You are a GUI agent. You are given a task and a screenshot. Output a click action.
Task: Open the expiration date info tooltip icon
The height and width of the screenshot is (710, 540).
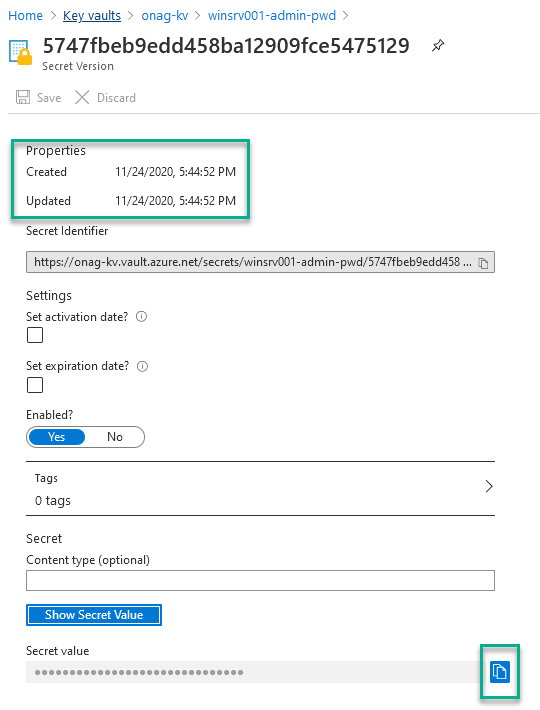click(x=143, y=366)
